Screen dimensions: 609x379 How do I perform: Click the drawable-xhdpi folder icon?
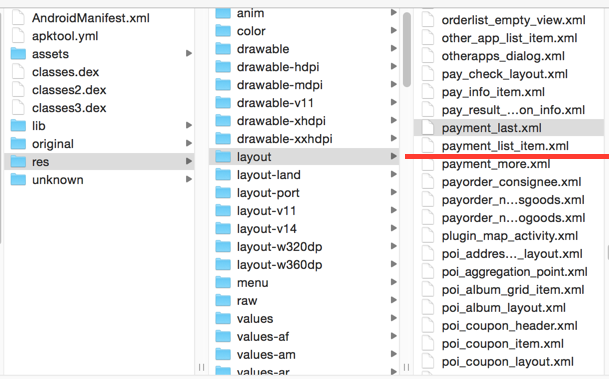pyautogui.click(x=223, y=121)
